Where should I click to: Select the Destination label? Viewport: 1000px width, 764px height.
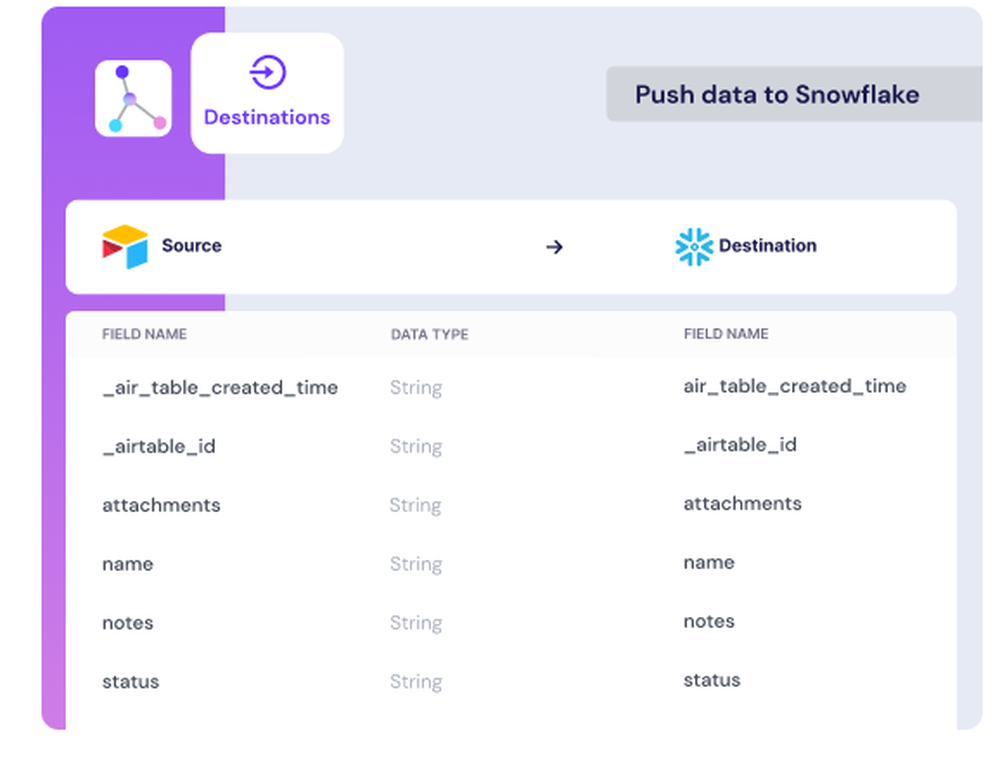tap(767, 246)
